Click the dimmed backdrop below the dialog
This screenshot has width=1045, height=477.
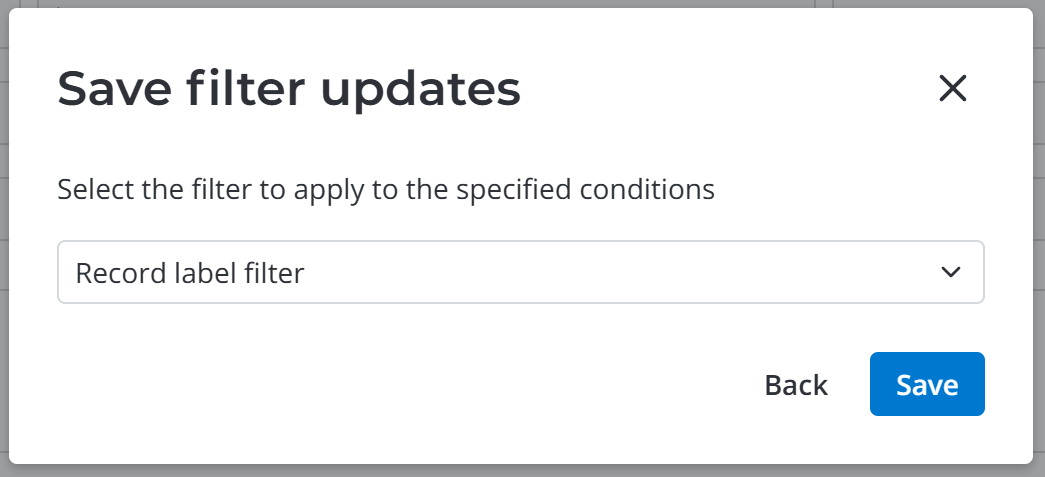(520, 471)
